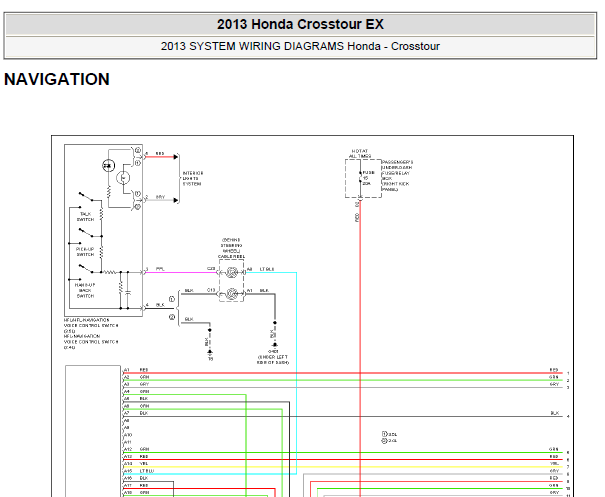The height and width of the screenshot is (497, 605).
Task: Click the 'YEL' label at pin A14
Action: pos(144,463)
